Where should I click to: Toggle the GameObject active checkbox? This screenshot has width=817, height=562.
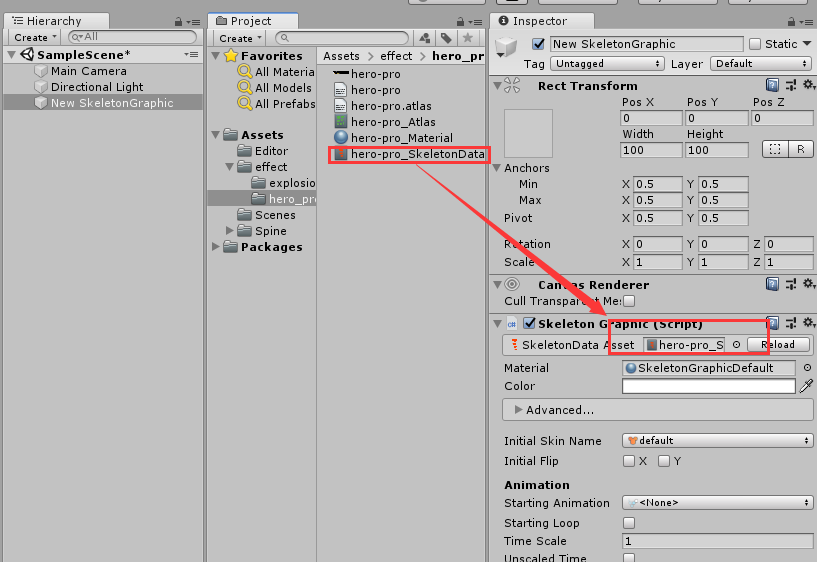(538, 44)
